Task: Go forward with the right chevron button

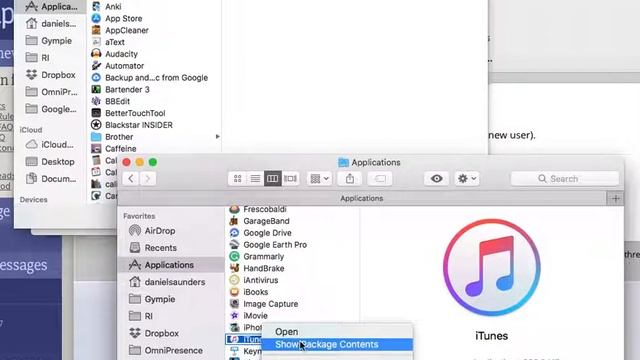Action: click(x=148, y=178)
